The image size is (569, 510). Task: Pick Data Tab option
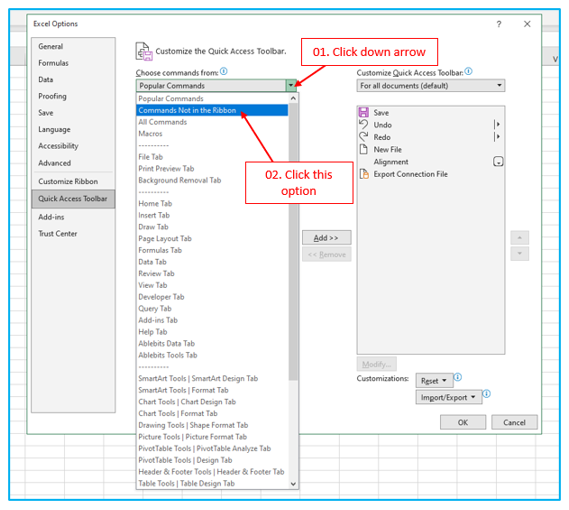click(x=212, y=262)
